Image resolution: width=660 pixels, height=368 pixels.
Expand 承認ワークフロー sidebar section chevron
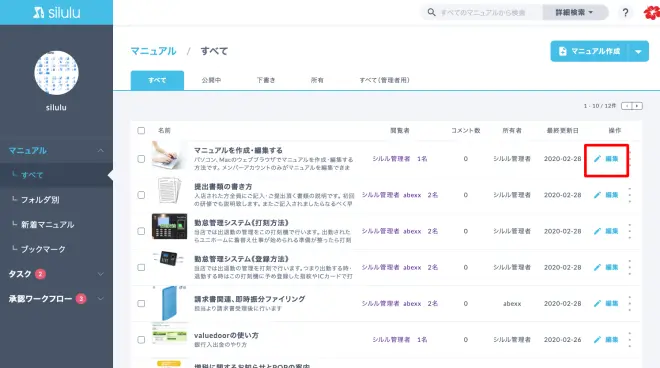(x=101, y=299)
